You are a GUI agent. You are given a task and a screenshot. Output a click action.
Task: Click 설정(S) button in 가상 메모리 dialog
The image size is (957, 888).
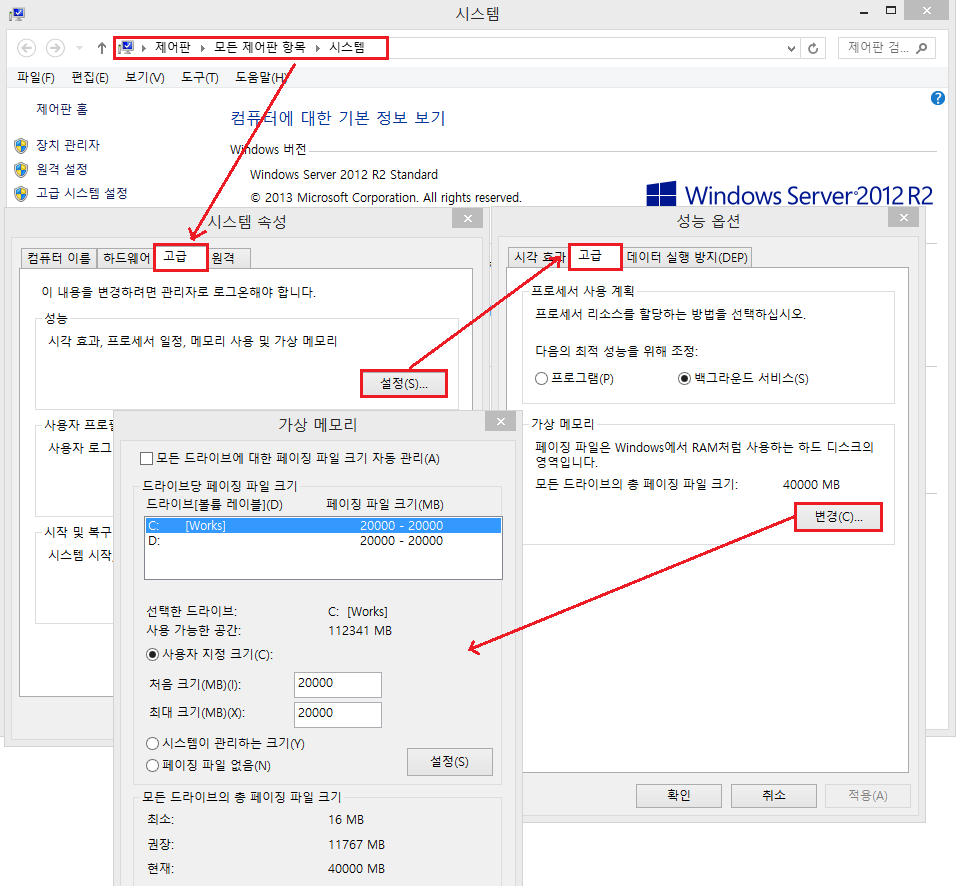pos(449,762)
